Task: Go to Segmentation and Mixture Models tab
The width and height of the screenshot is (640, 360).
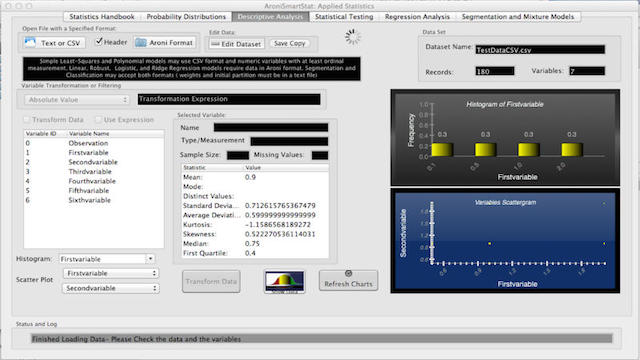Action: click(518, 17)
